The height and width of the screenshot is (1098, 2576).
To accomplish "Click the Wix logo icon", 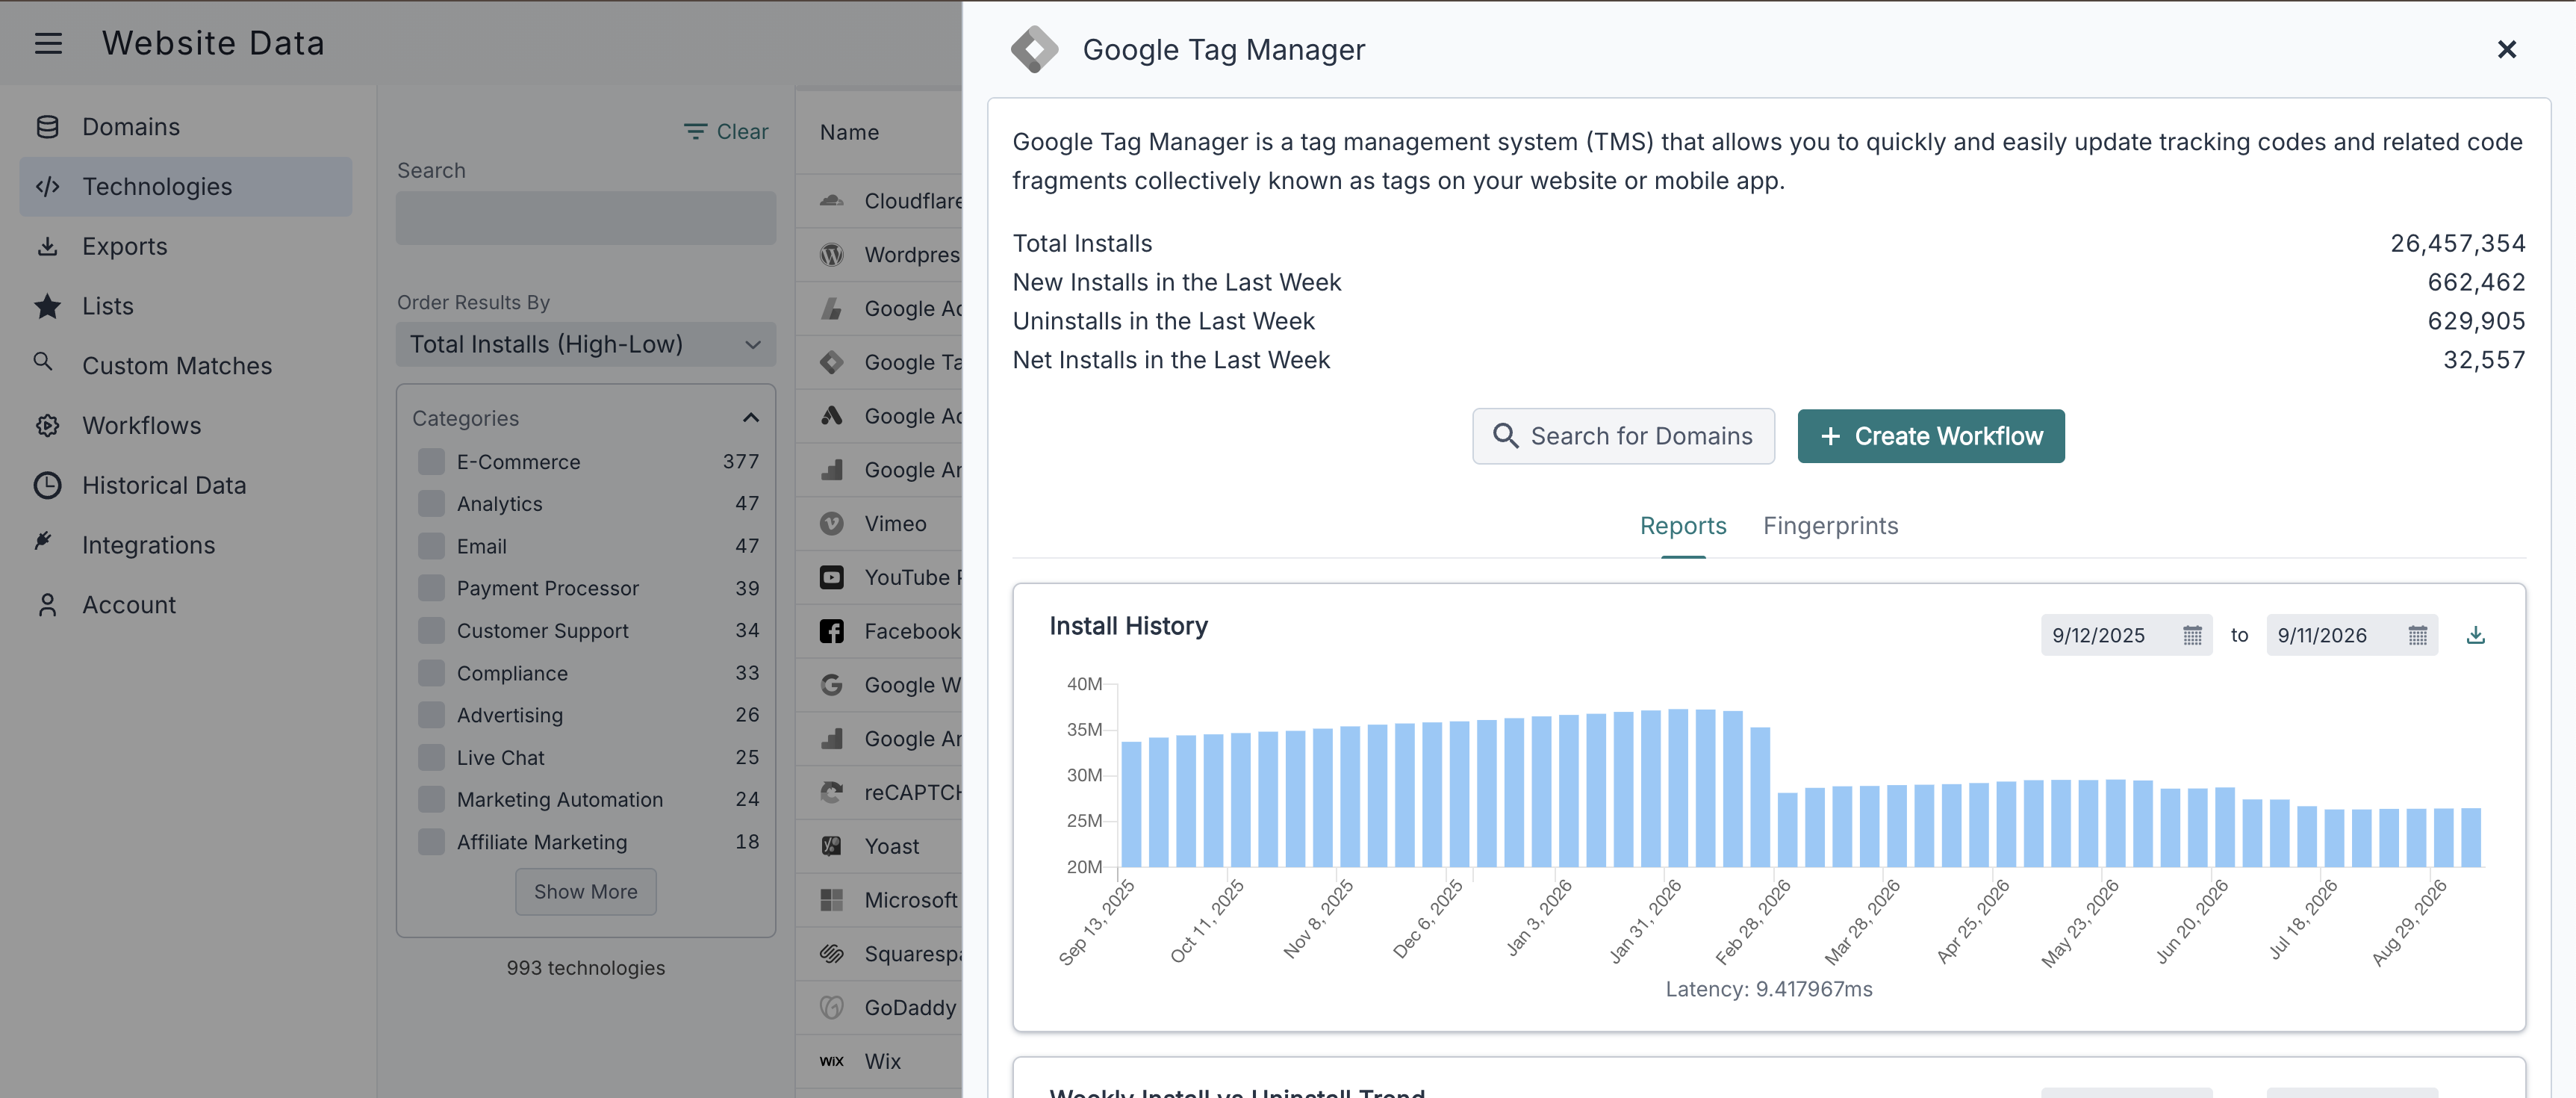I will (831, 1061).
